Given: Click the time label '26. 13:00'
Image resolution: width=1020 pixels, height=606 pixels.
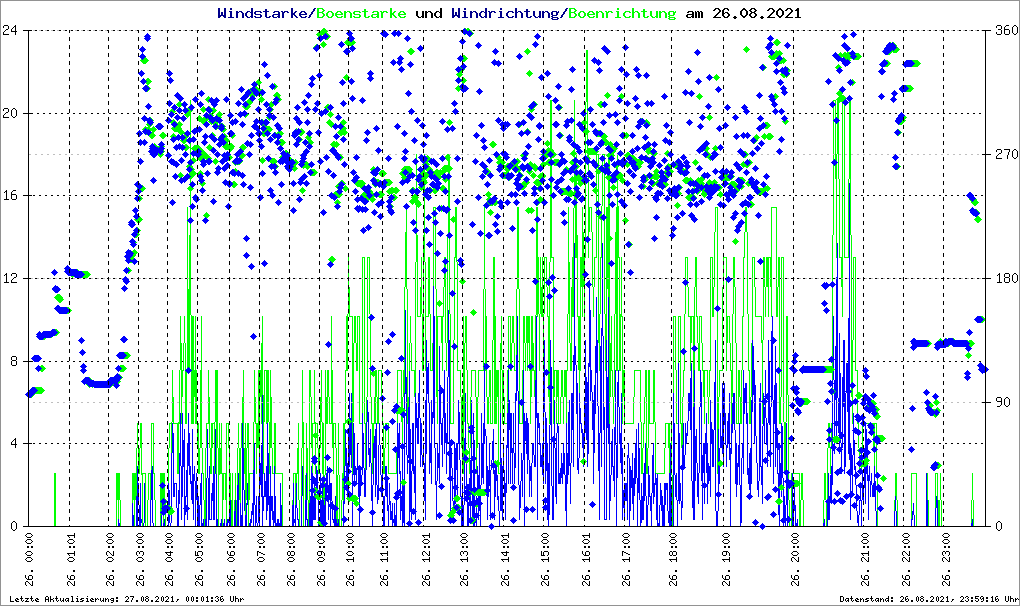Looking at the screenshot, I should pos(464,560).
